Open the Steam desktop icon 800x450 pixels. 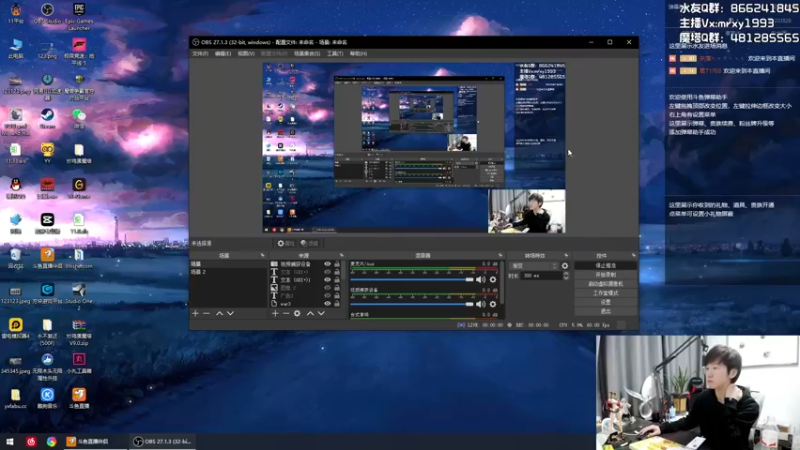[47, 118]
